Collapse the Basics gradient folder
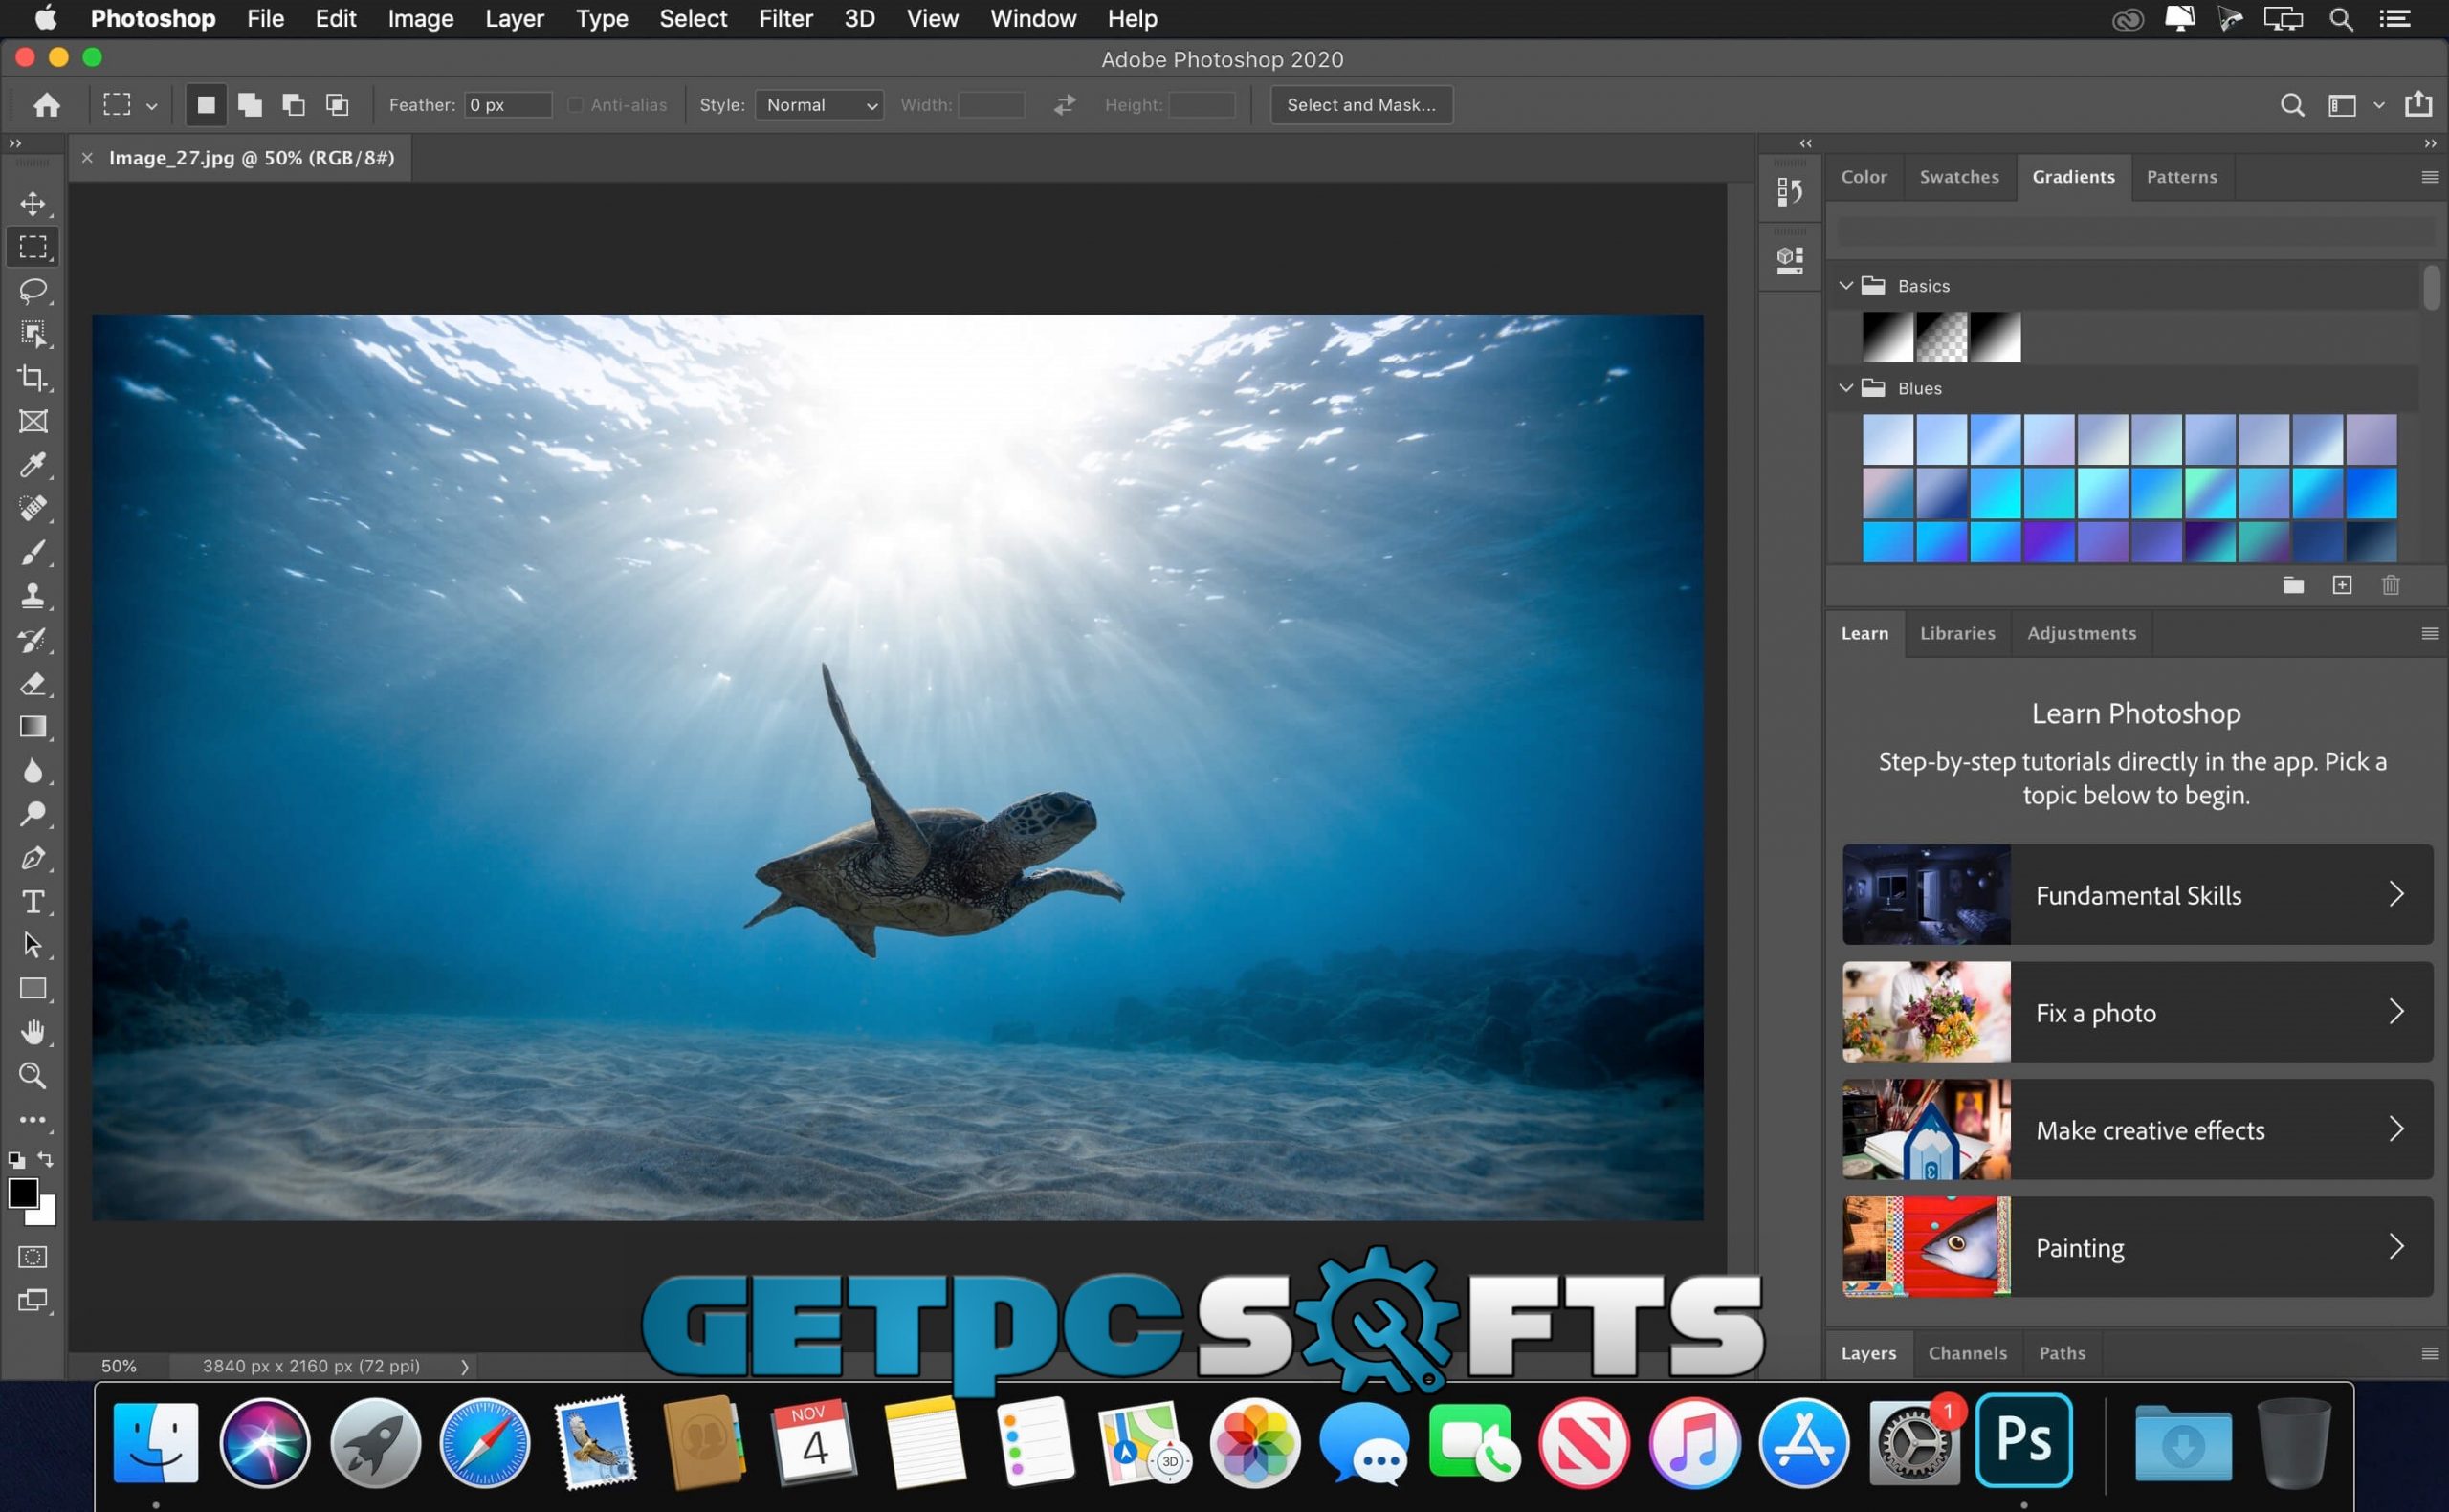 click(x=1846, y=286)
